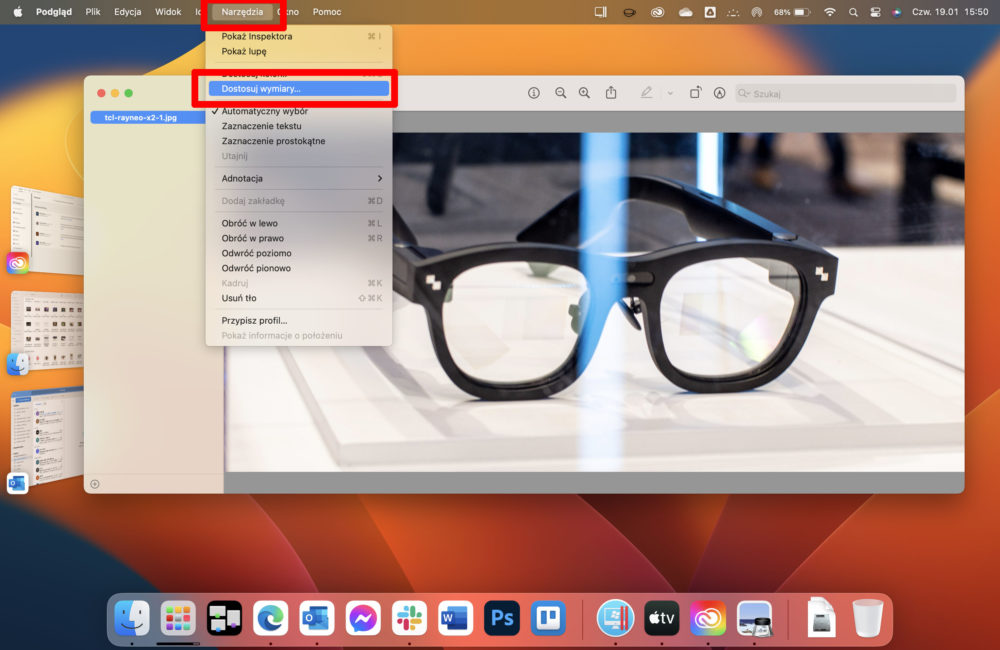Choose Odwróć poziomo
This screenshot has height=650, width=1000.
(298, 253)
